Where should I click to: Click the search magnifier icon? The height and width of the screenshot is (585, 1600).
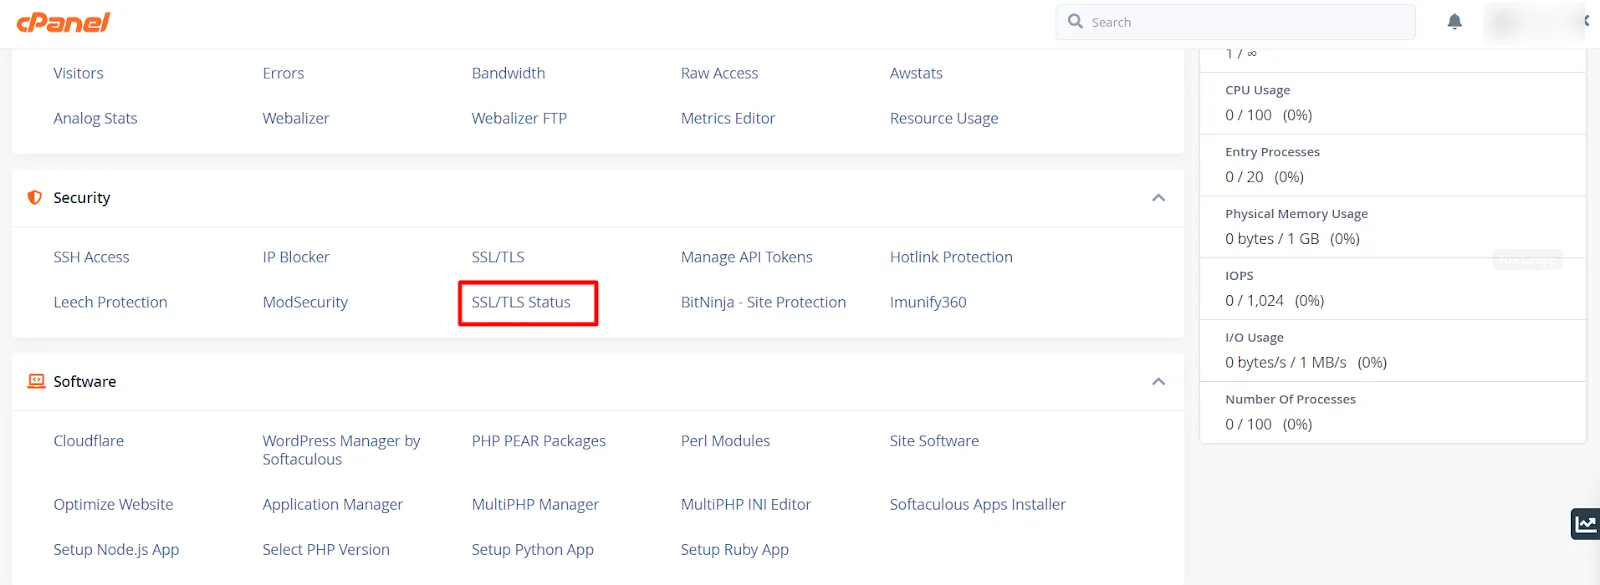pyautogui.click(x=1075, y=21)
